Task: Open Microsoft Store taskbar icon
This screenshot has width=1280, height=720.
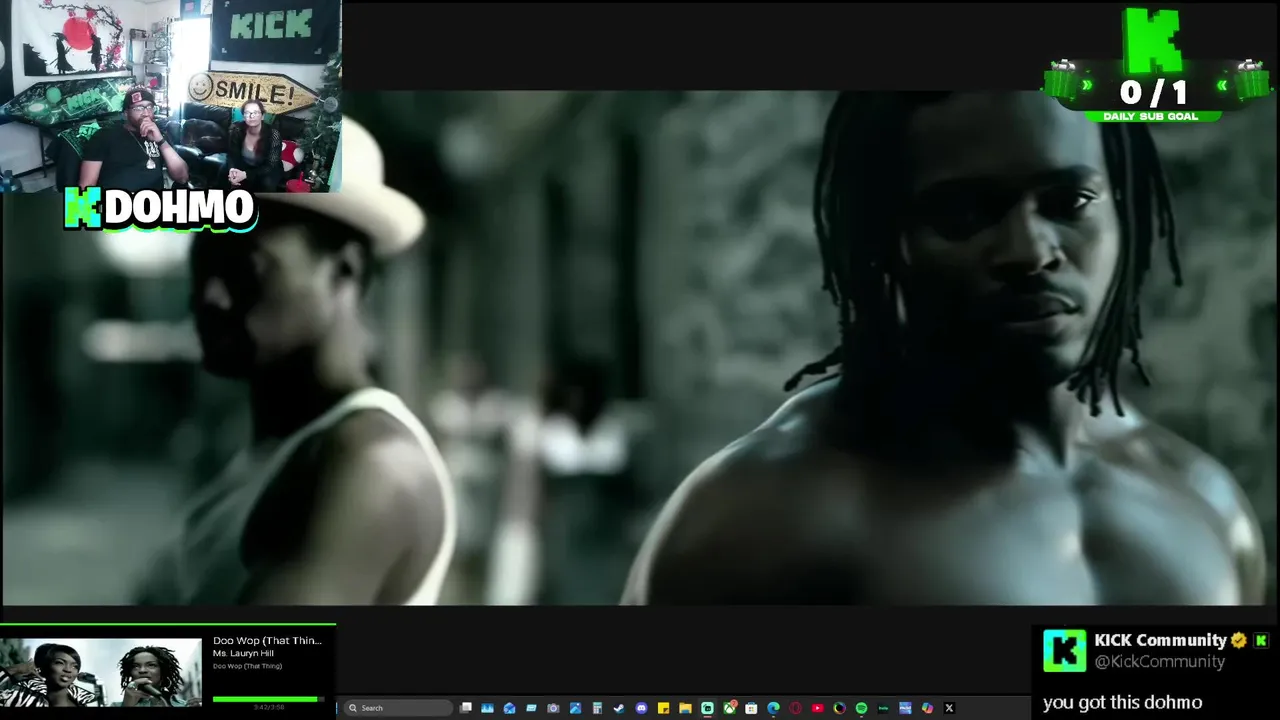Action: click(751, 708)
